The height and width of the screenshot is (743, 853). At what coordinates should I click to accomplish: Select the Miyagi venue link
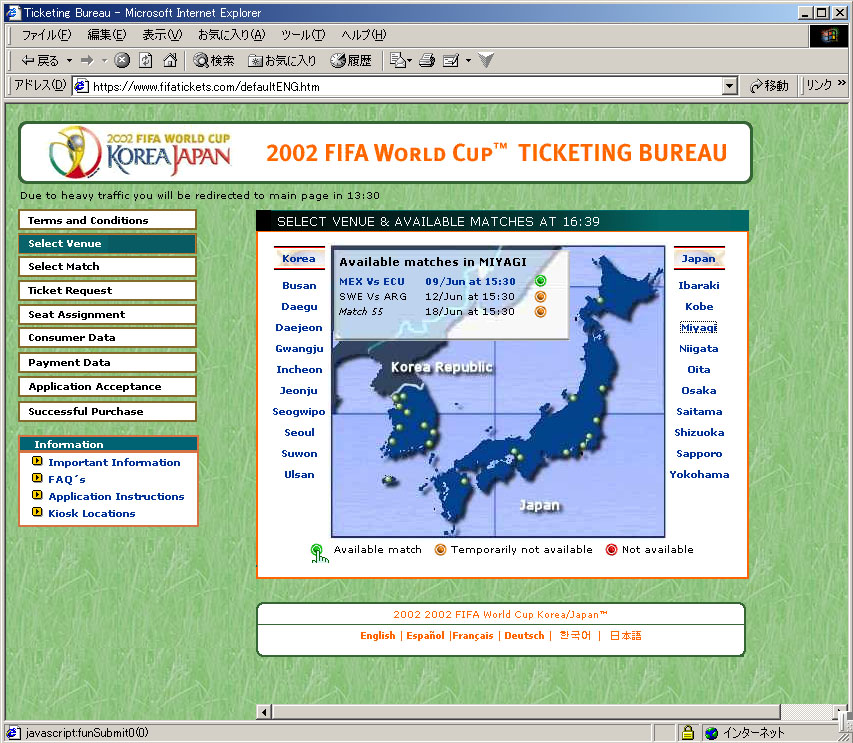pyautogui.click(x=699, y=327)
